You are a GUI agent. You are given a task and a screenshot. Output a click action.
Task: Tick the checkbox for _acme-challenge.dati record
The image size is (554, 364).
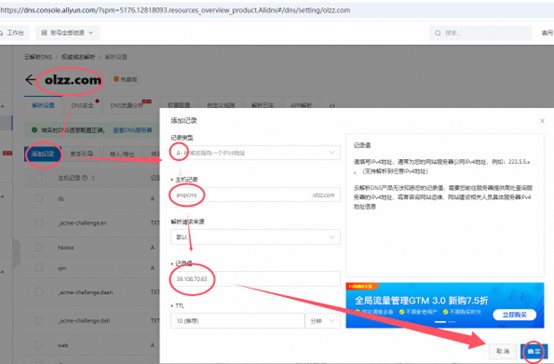point(39,321)
